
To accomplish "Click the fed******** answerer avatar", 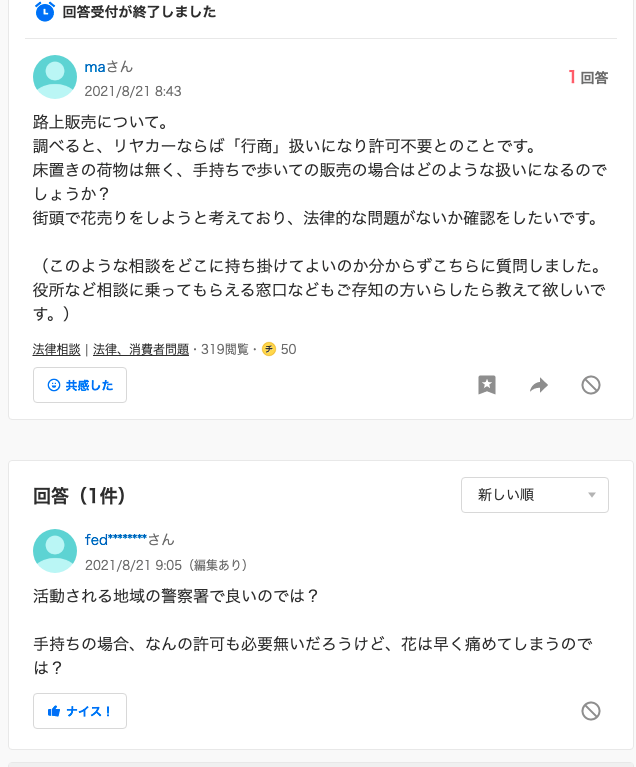I will [x=55, y=551].
